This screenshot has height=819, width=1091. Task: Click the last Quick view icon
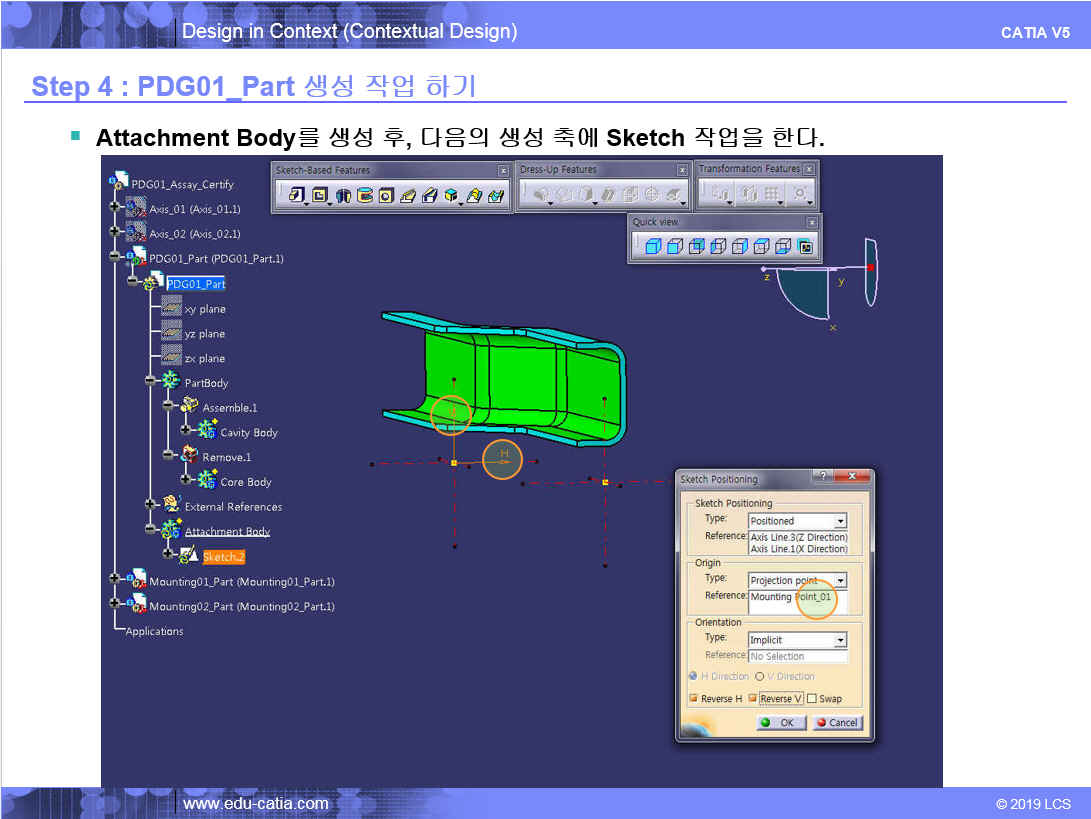[x=805, y=246]
